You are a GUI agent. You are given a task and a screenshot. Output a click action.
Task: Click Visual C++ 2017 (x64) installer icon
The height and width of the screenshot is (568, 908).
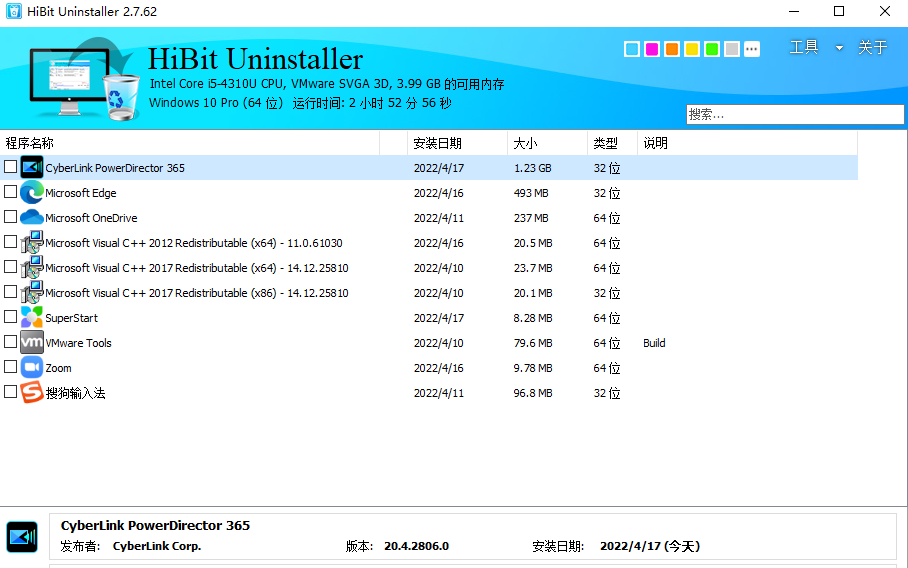click(32, 267)
